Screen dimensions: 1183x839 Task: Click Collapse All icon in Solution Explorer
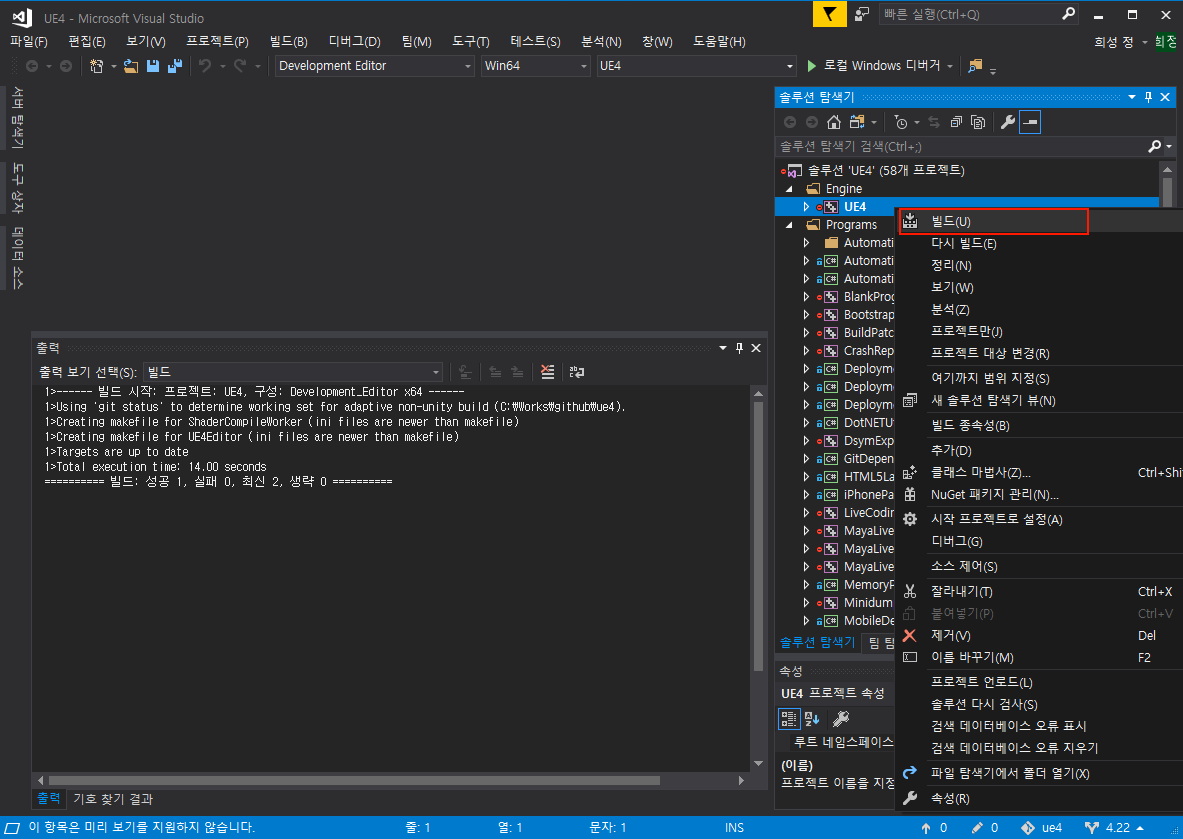point(956,122)
